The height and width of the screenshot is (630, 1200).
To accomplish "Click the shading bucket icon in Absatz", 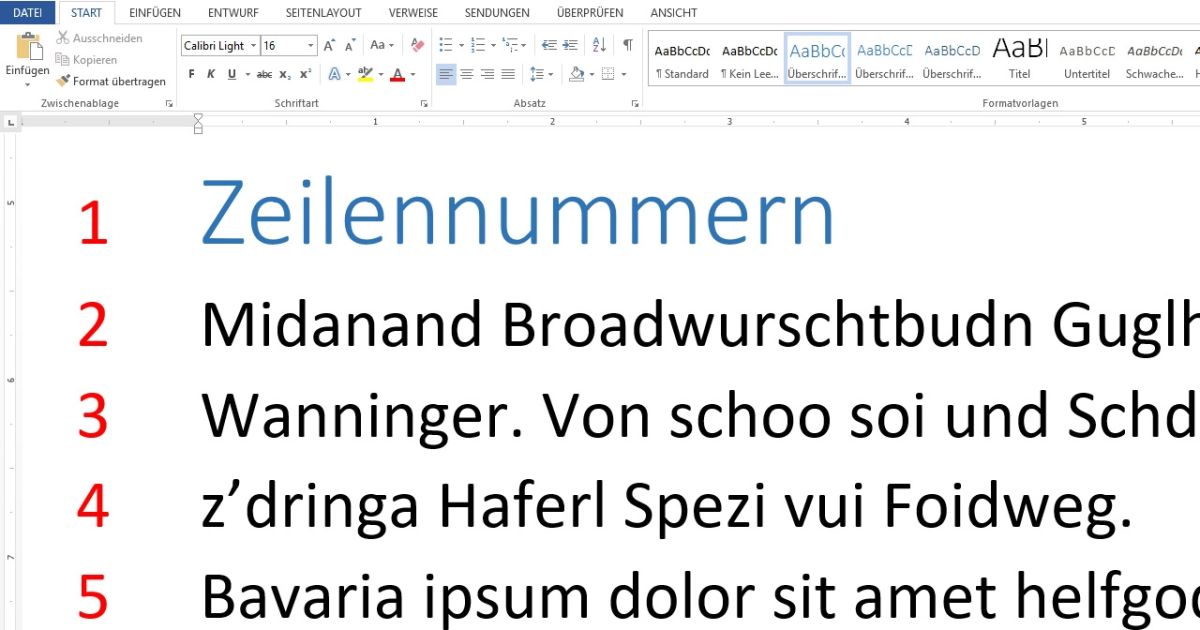I will [x=576, y=74].
